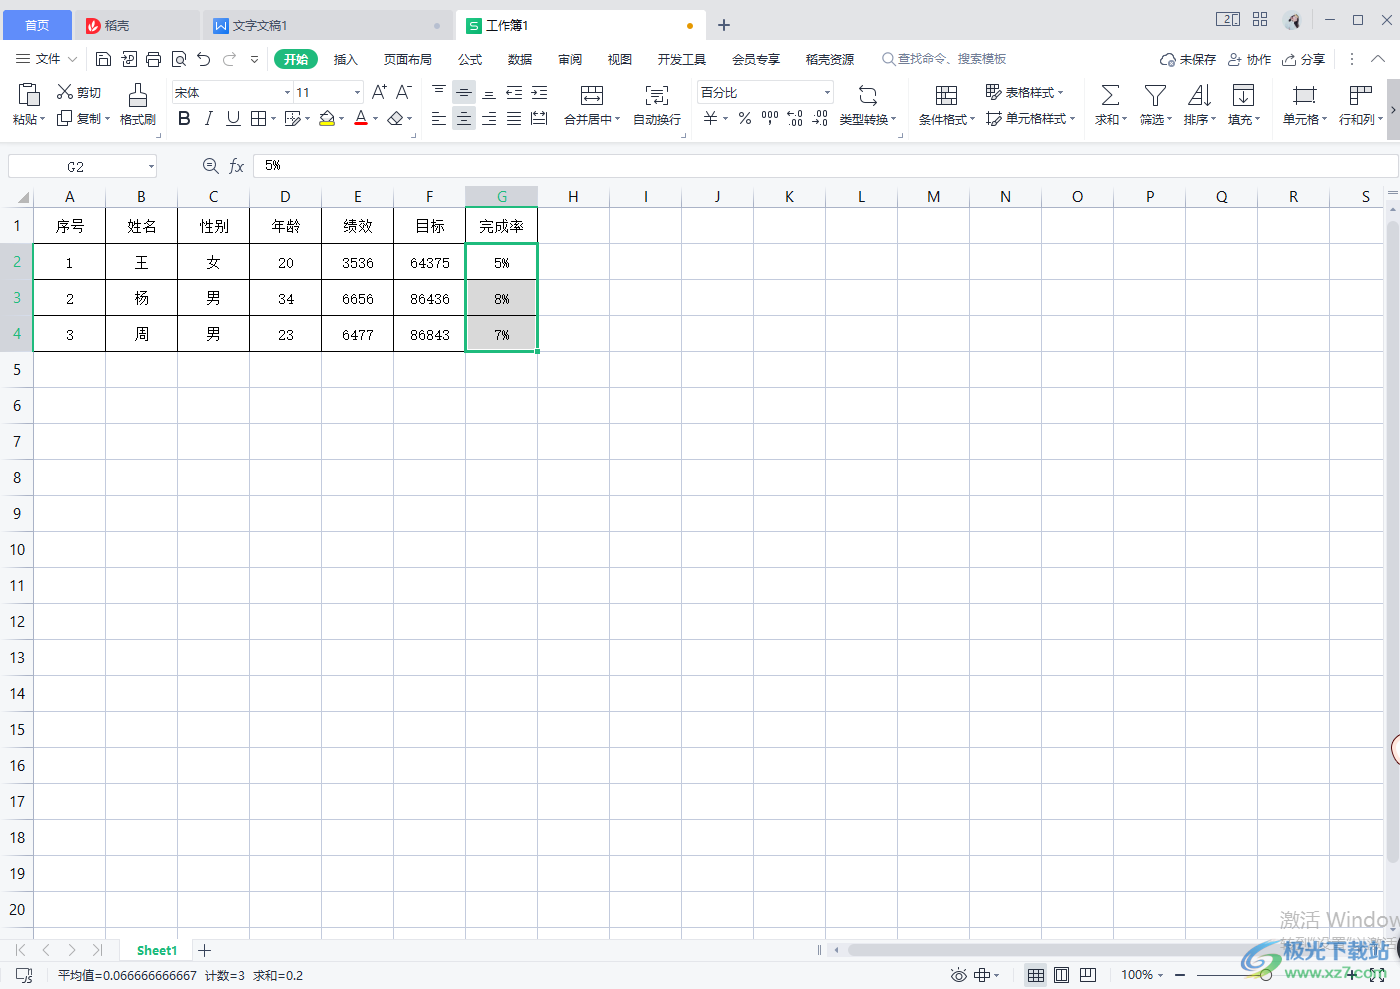Open Print Preview icon
1400x989 pixels.
tap(179, 59)
